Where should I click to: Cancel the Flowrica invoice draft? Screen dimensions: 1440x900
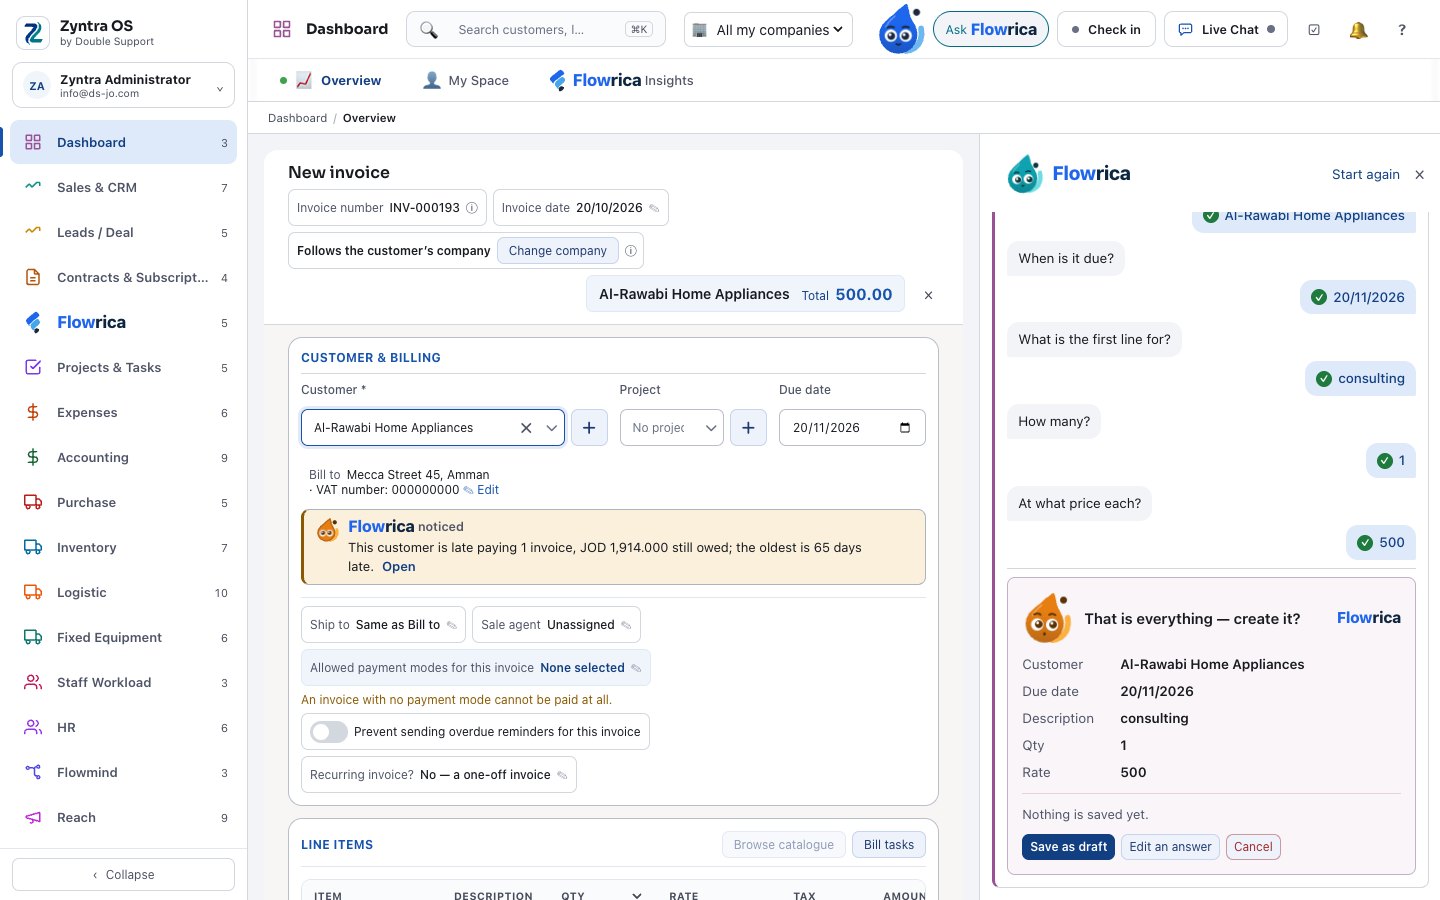(1253, 847)
